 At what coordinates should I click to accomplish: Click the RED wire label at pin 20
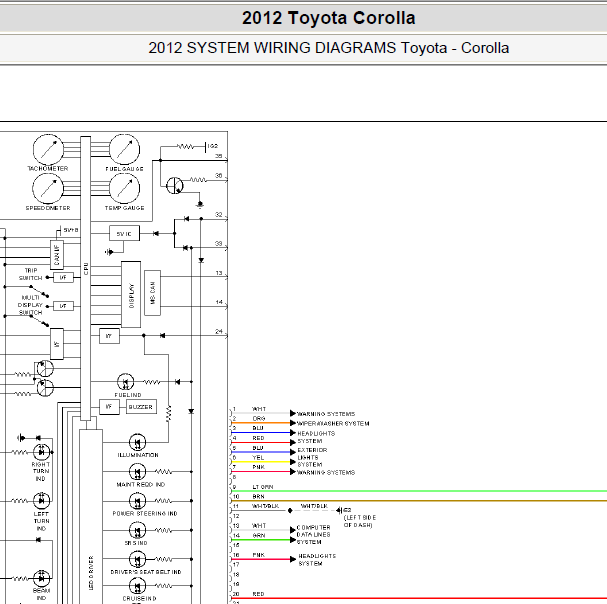point(258,594)
